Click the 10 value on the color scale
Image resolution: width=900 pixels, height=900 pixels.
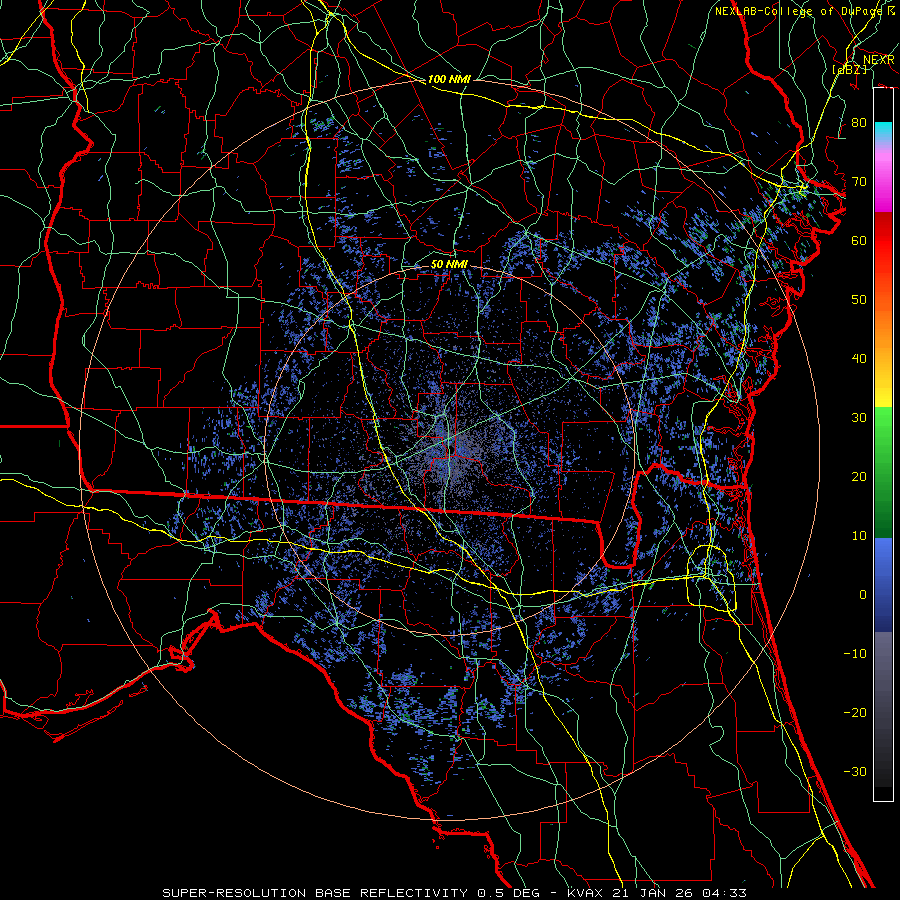(x=859, y=536)
